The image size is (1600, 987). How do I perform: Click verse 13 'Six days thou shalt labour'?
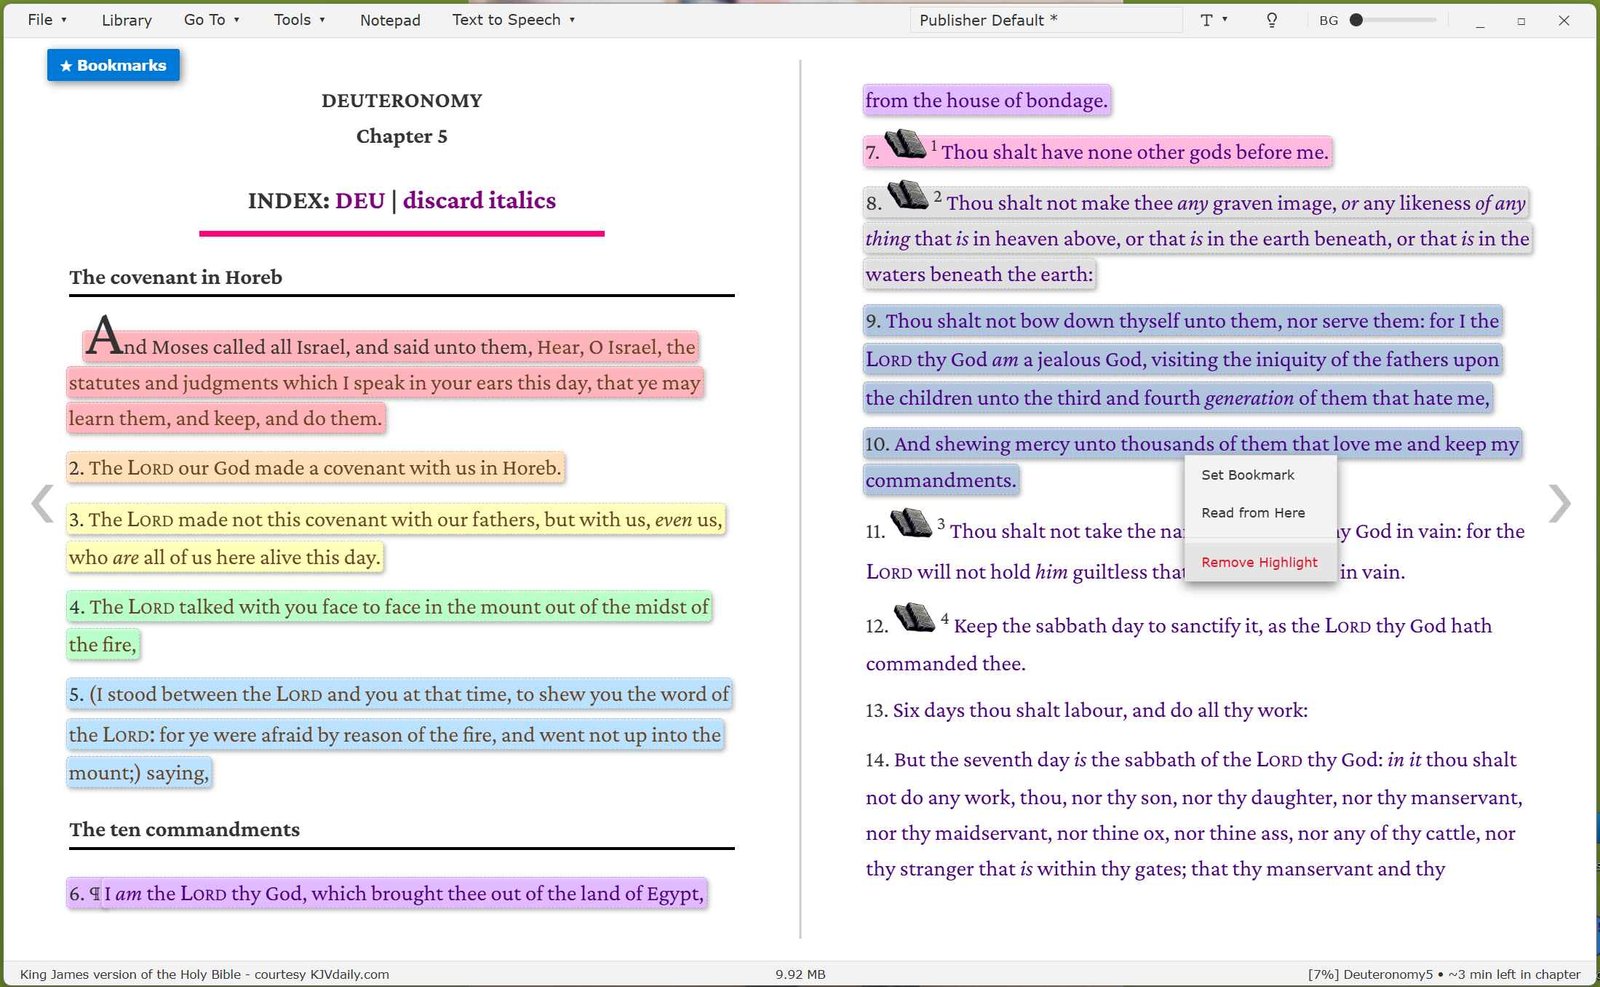point(1086,710)
